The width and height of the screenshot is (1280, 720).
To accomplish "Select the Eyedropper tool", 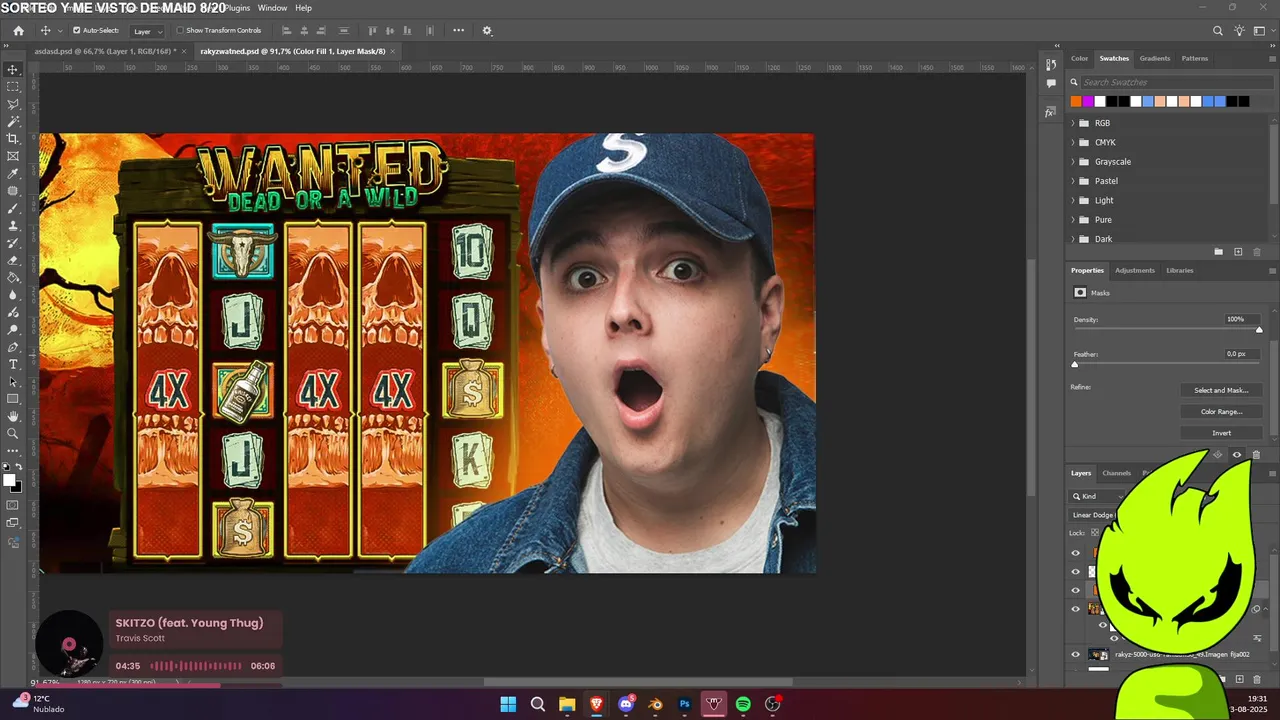I will coord(13,174).
